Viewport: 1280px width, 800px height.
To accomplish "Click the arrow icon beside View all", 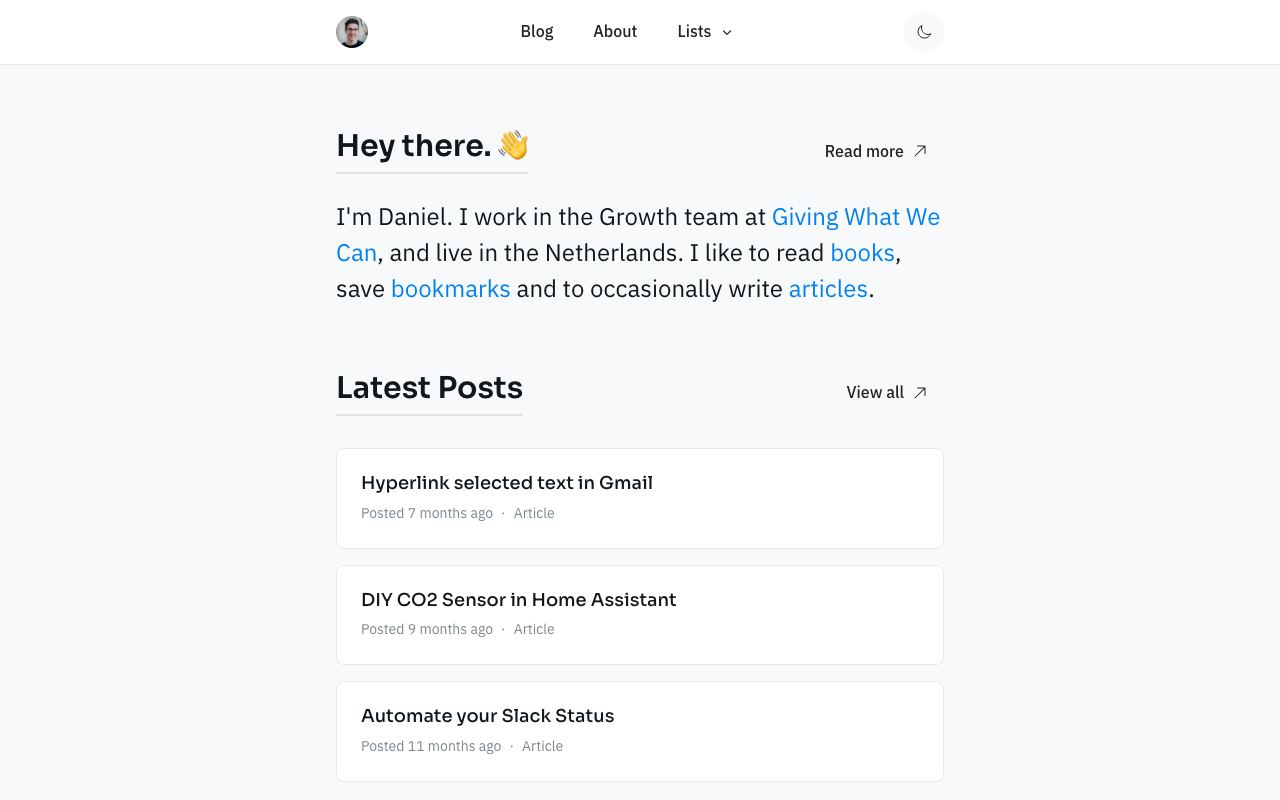I will click(921, 392).
